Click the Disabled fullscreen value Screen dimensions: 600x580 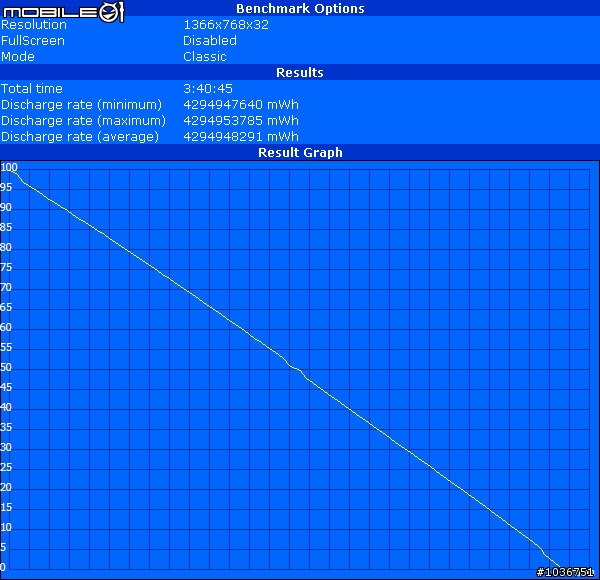[210, 41]
